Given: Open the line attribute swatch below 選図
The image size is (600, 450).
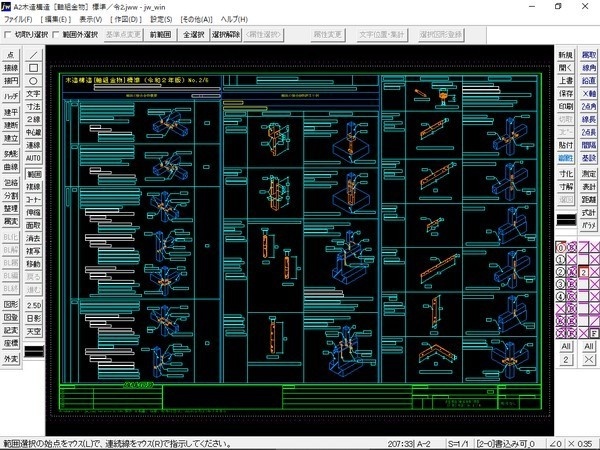Looking at the screenshot, I should tap(566, 220).
